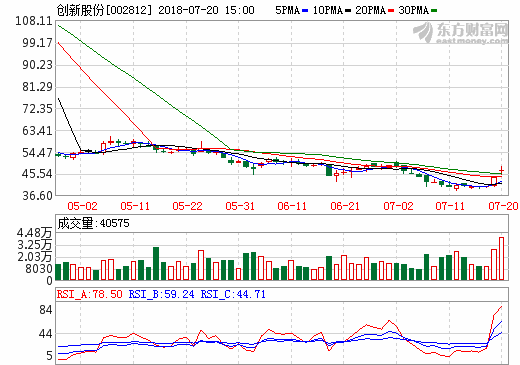520x365 pixels.
Task: Click the RSI_A:78.50 indicator label
Action: pos(90,294)
